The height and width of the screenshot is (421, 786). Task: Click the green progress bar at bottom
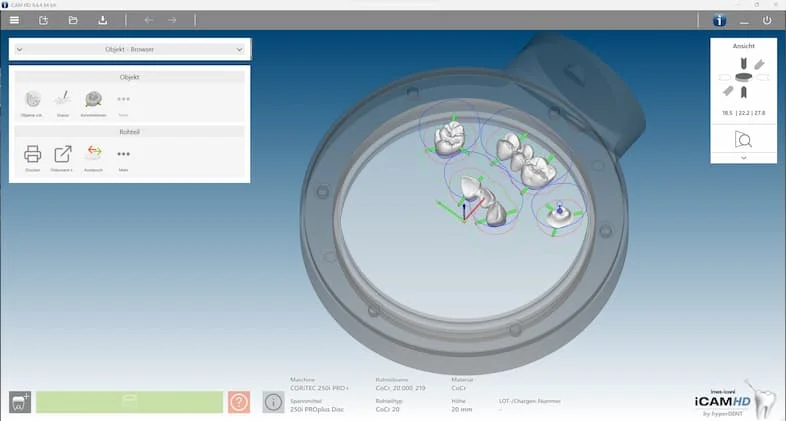[129, 401]
